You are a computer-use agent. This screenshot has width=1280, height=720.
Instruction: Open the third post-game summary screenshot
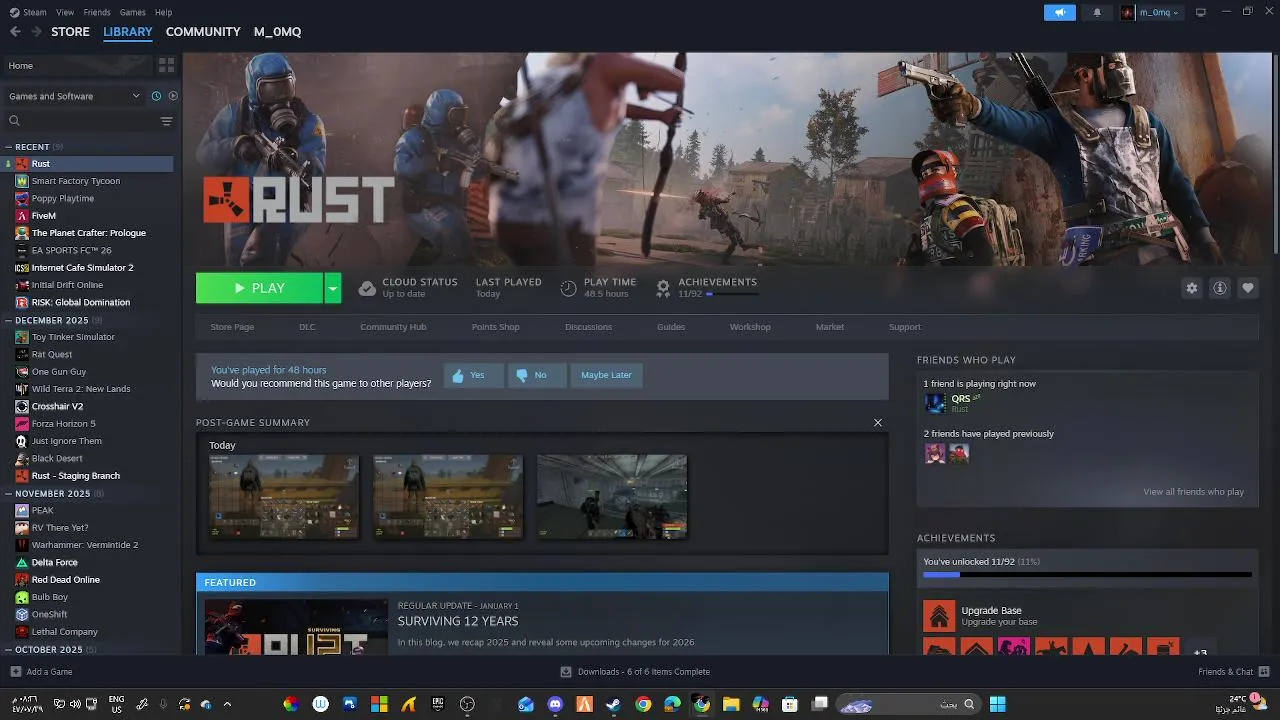[612, 497]
